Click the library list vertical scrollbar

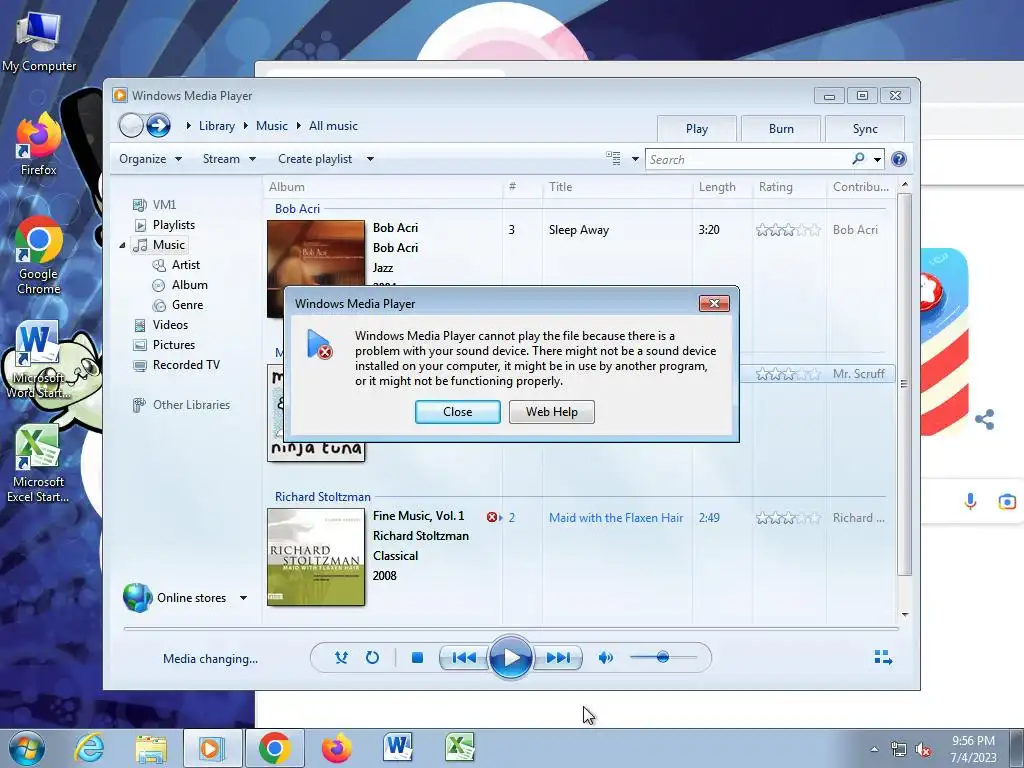pos(904,385)
